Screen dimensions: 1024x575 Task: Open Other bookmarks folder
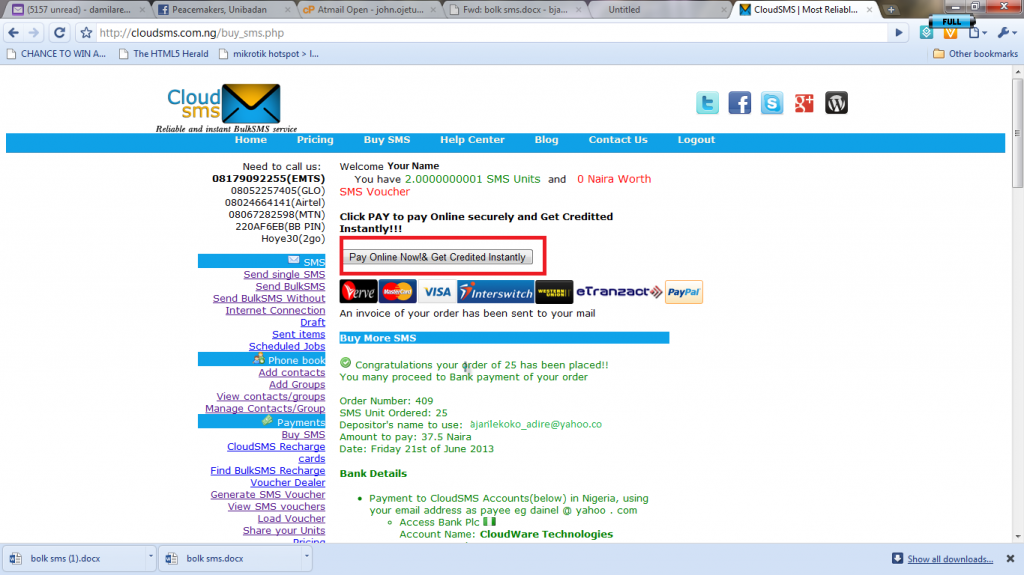point(975,54)
